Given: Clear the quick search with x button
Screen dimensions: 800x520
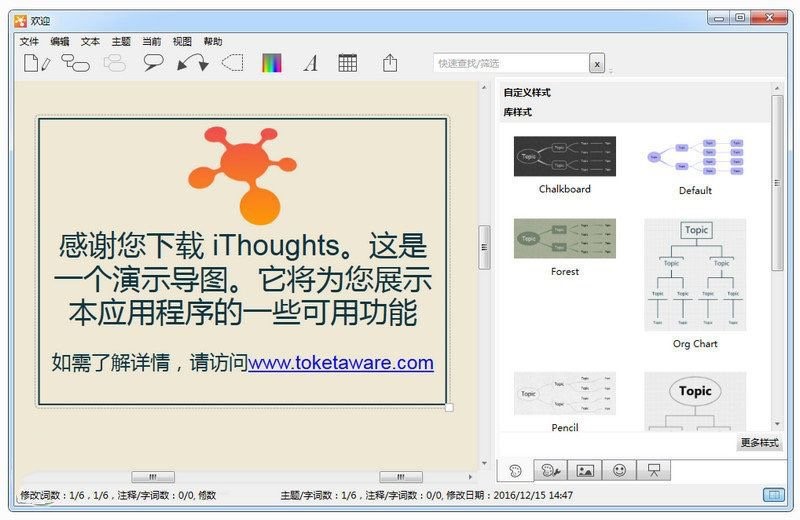Looking at the screenshot, I should click(x=597, y=64).
